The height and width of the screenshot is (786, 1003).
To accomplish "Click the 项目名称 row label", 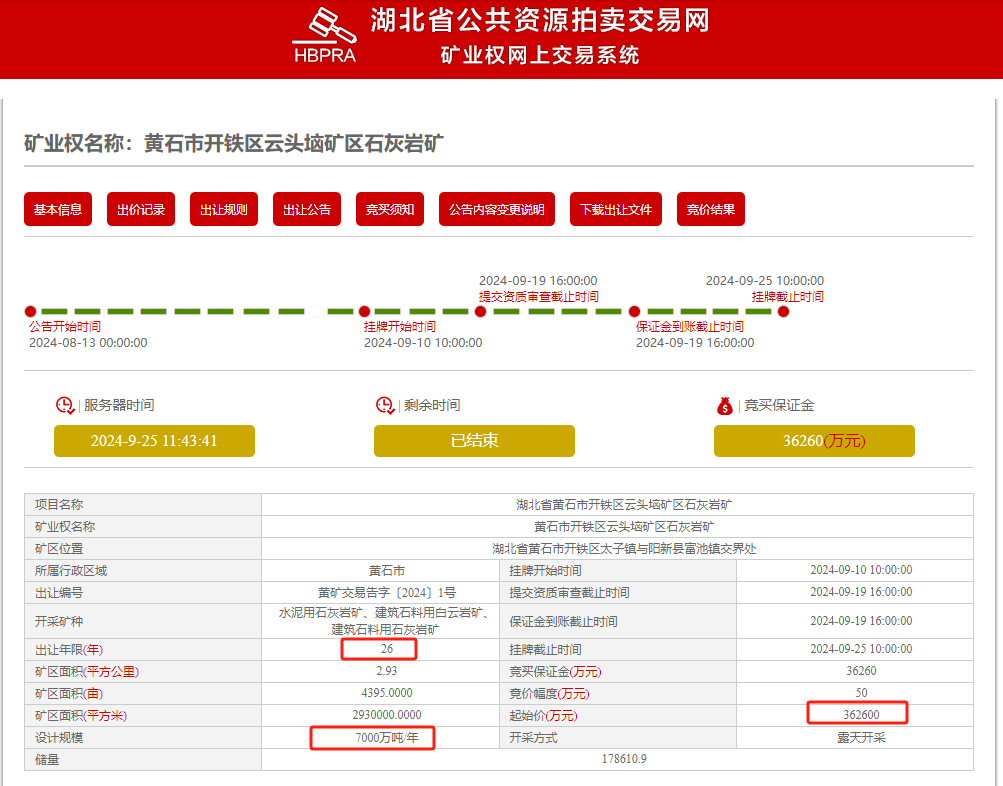I will click(59, 505).
